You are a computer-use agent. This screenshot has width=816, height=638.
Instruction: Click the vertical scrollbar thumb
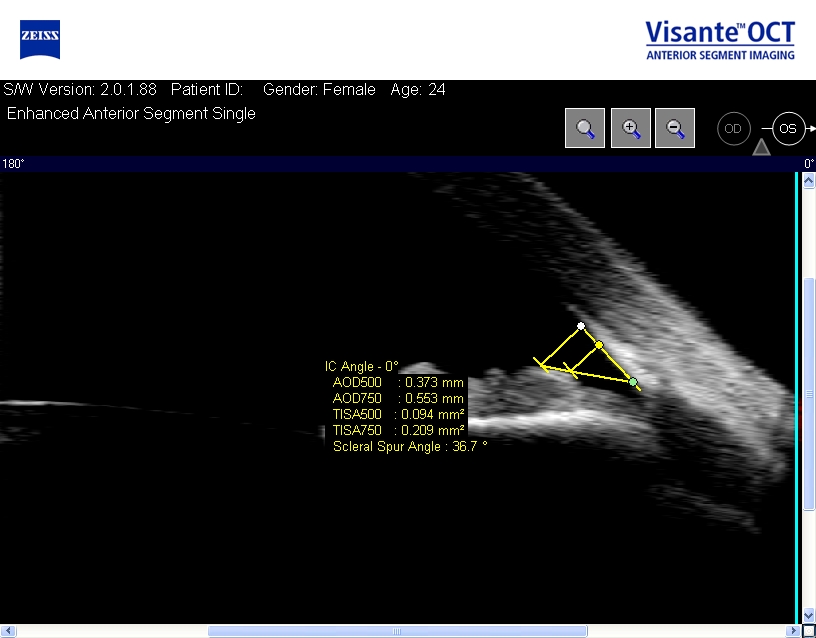pos(809,394)
